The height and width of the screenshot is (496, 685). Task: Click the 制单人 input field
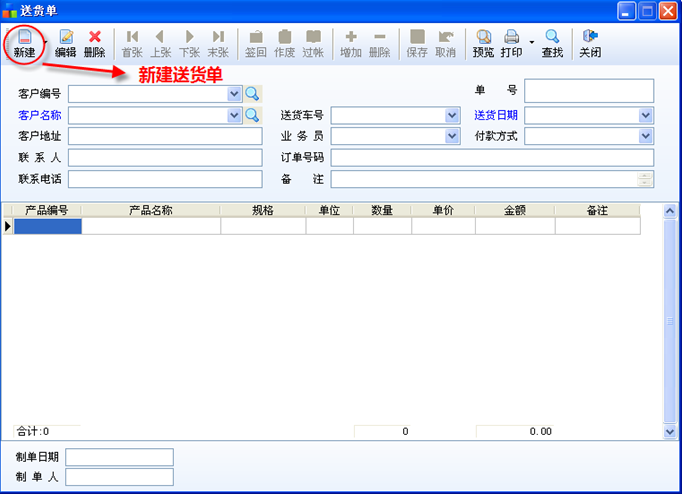119,477
